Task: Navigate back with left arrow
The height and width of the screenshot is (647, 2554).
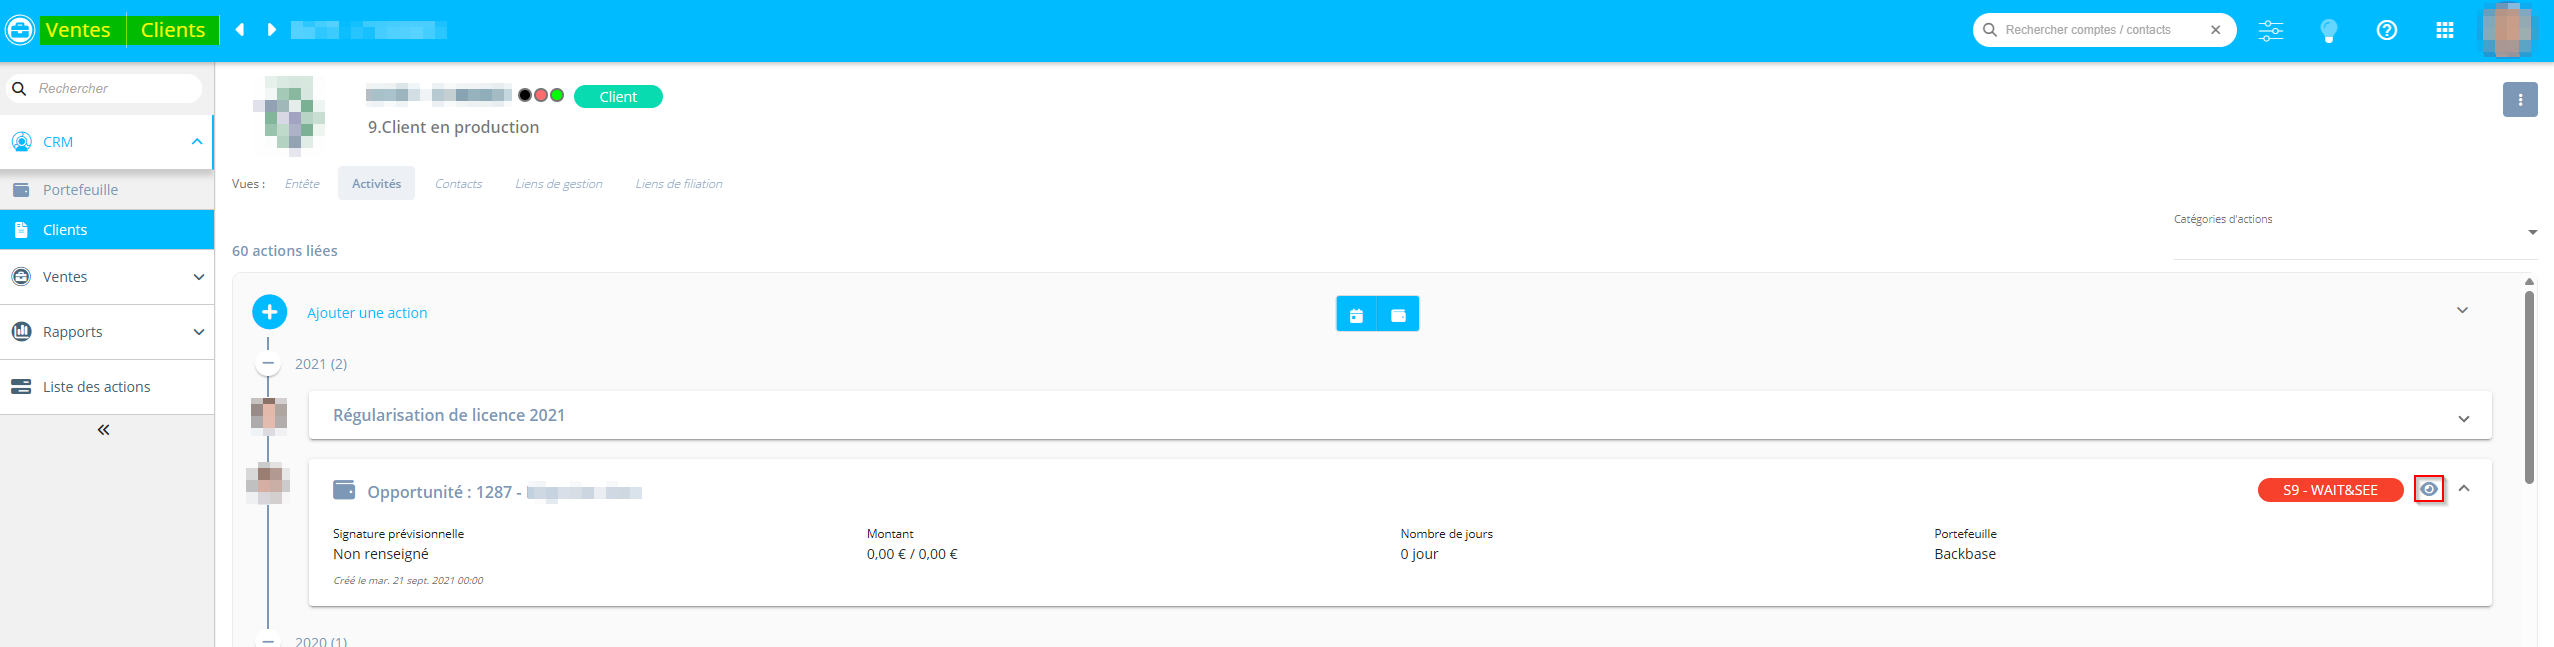Action: pyautogui.click(x=240, y=30)
